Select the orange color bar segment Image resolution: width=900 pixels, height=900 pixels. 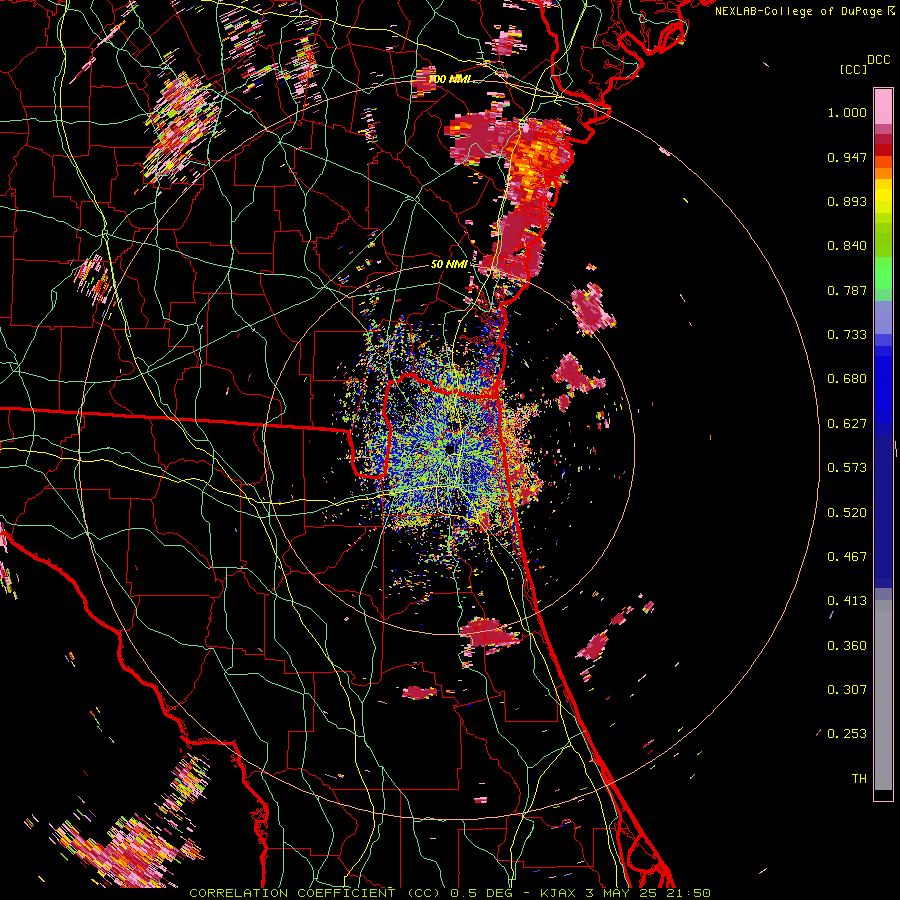pyautogui.click(x=883, y=173)
